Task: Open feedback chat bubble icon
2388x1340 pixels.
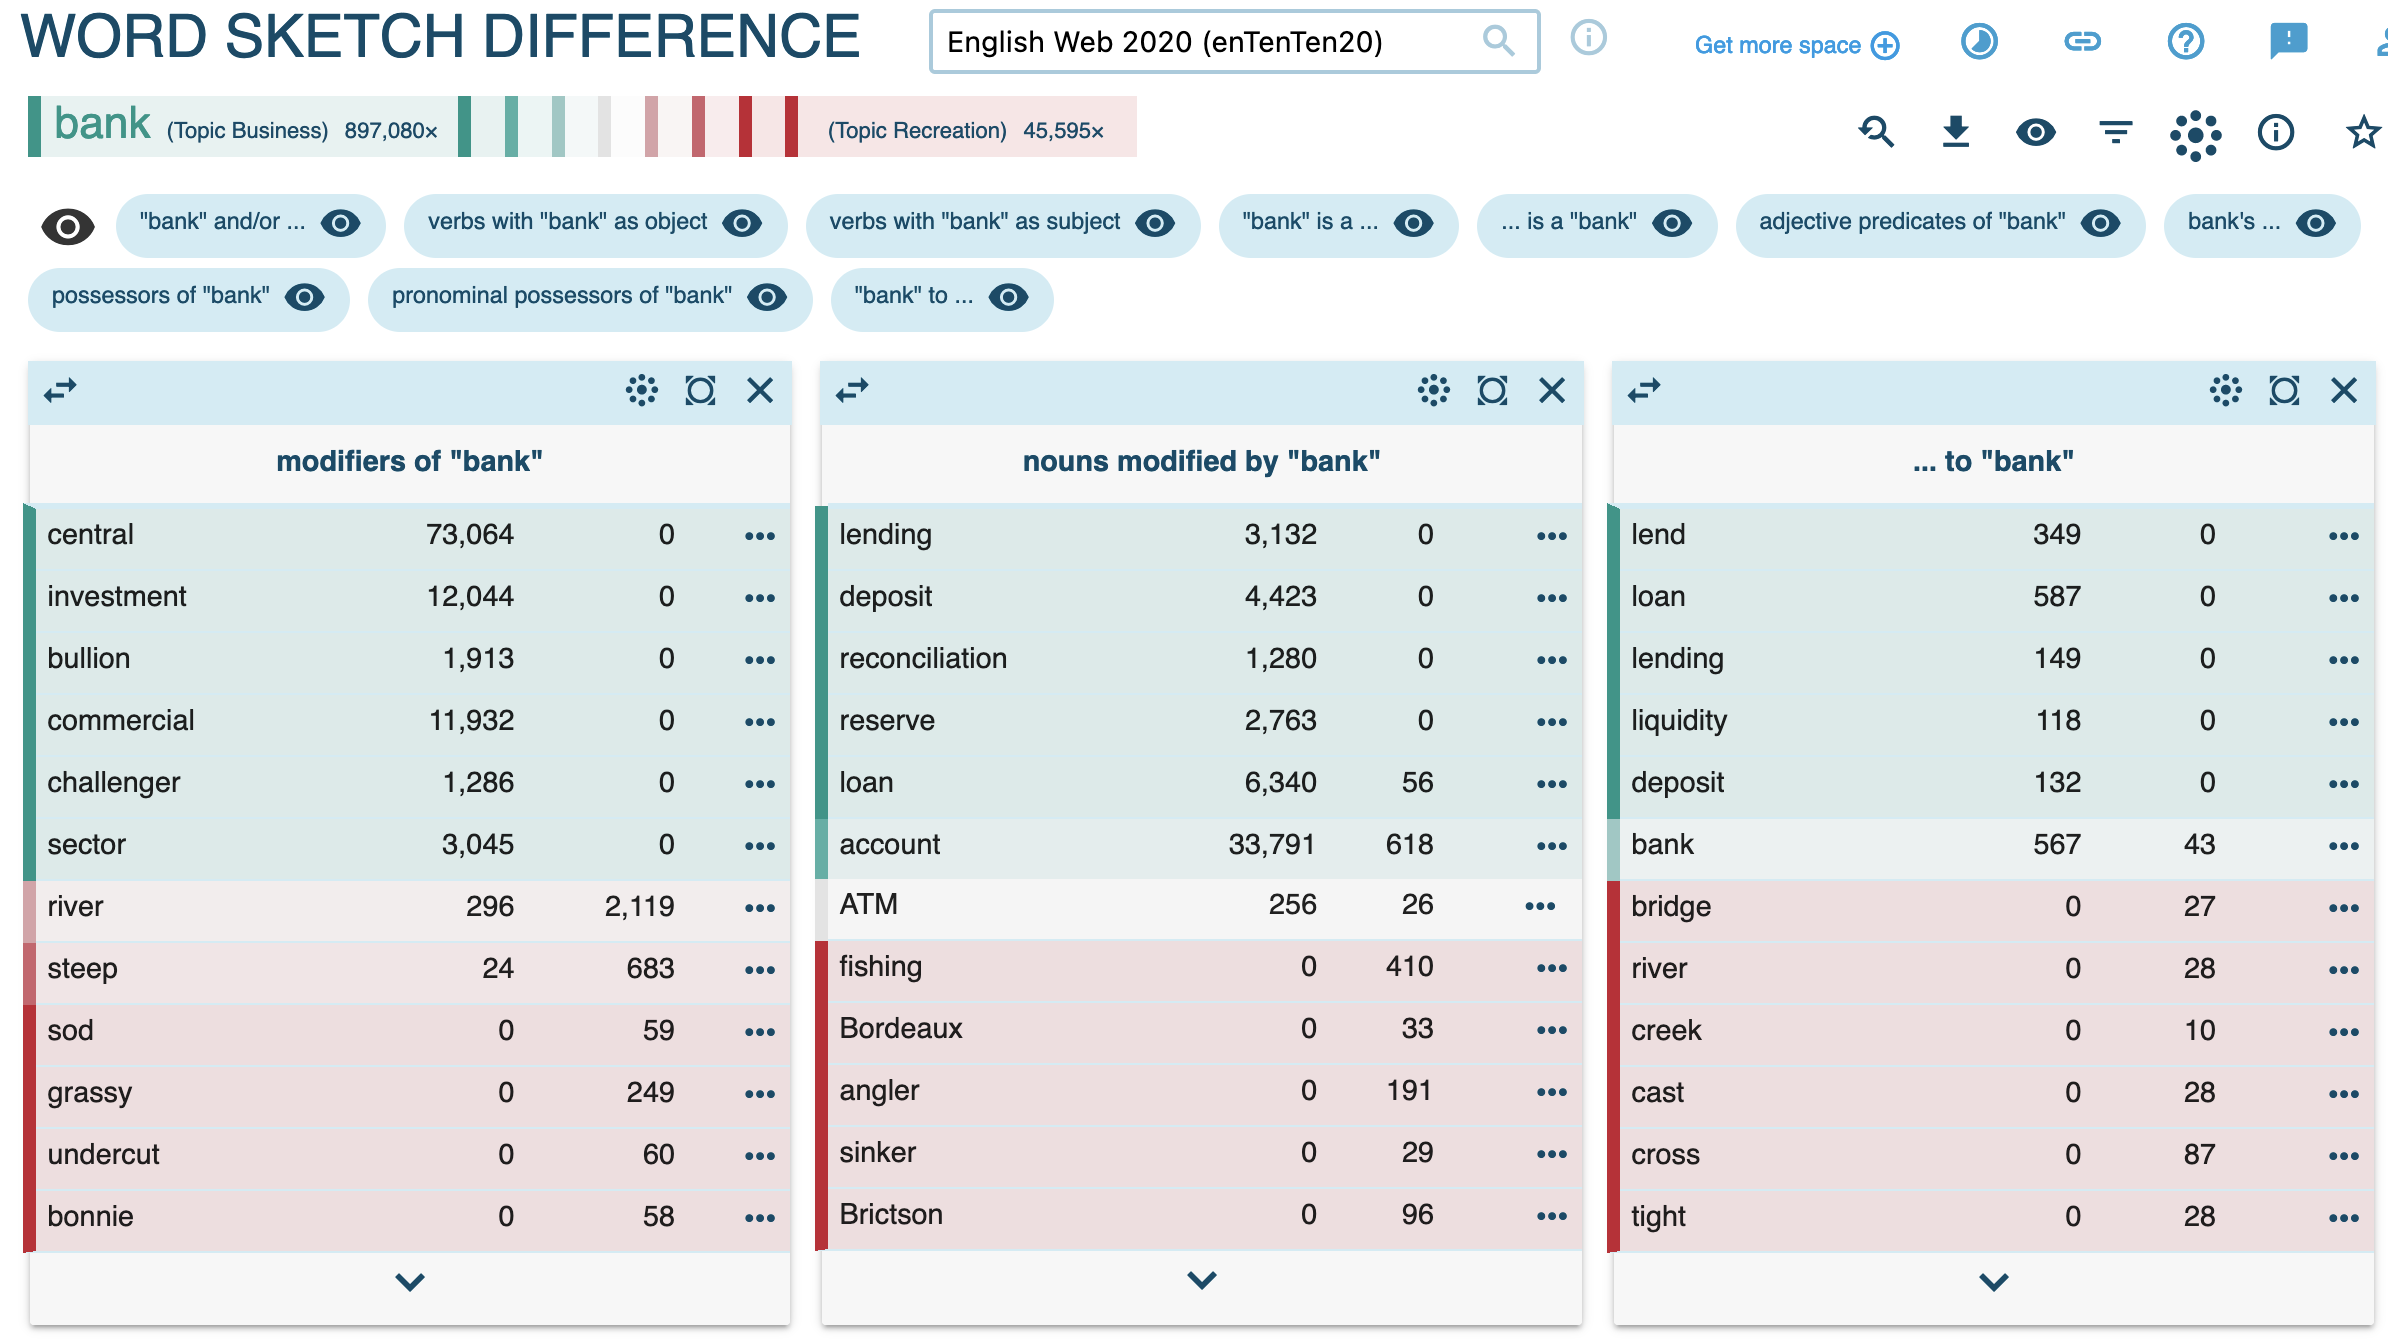Action: [2288, 41]
